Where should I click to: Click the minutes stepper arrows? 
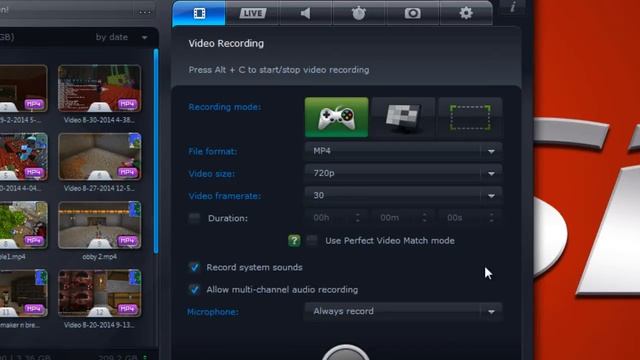[x=424, y=218]
